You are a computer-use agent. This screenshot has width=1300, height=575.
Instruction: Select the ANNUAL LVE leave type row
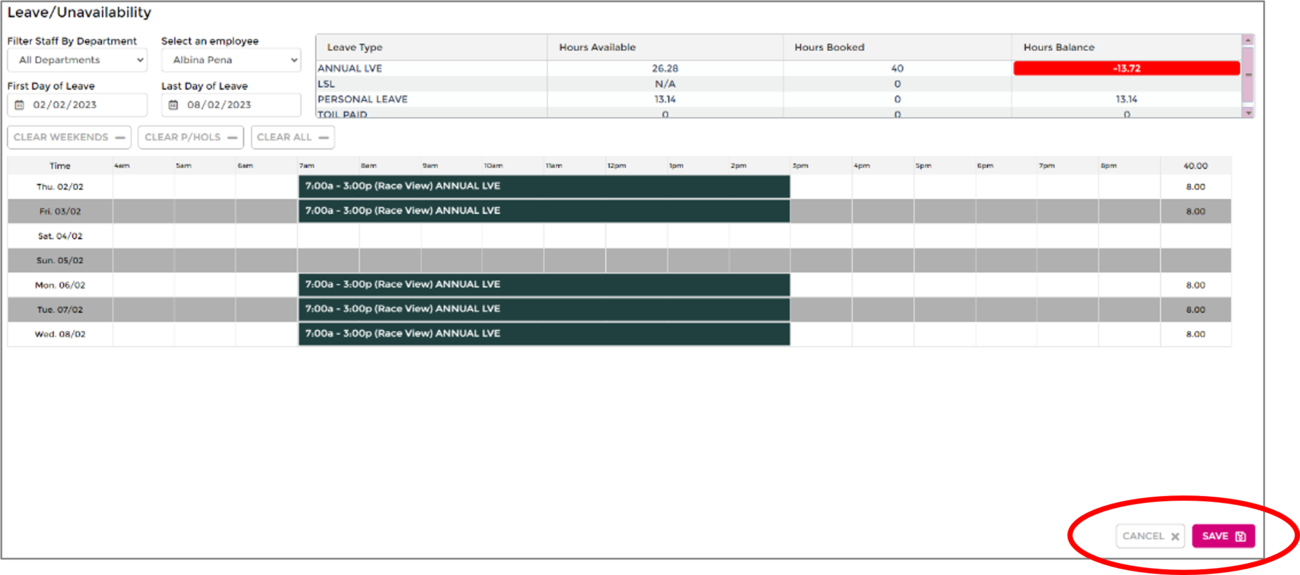click(350, 69)
